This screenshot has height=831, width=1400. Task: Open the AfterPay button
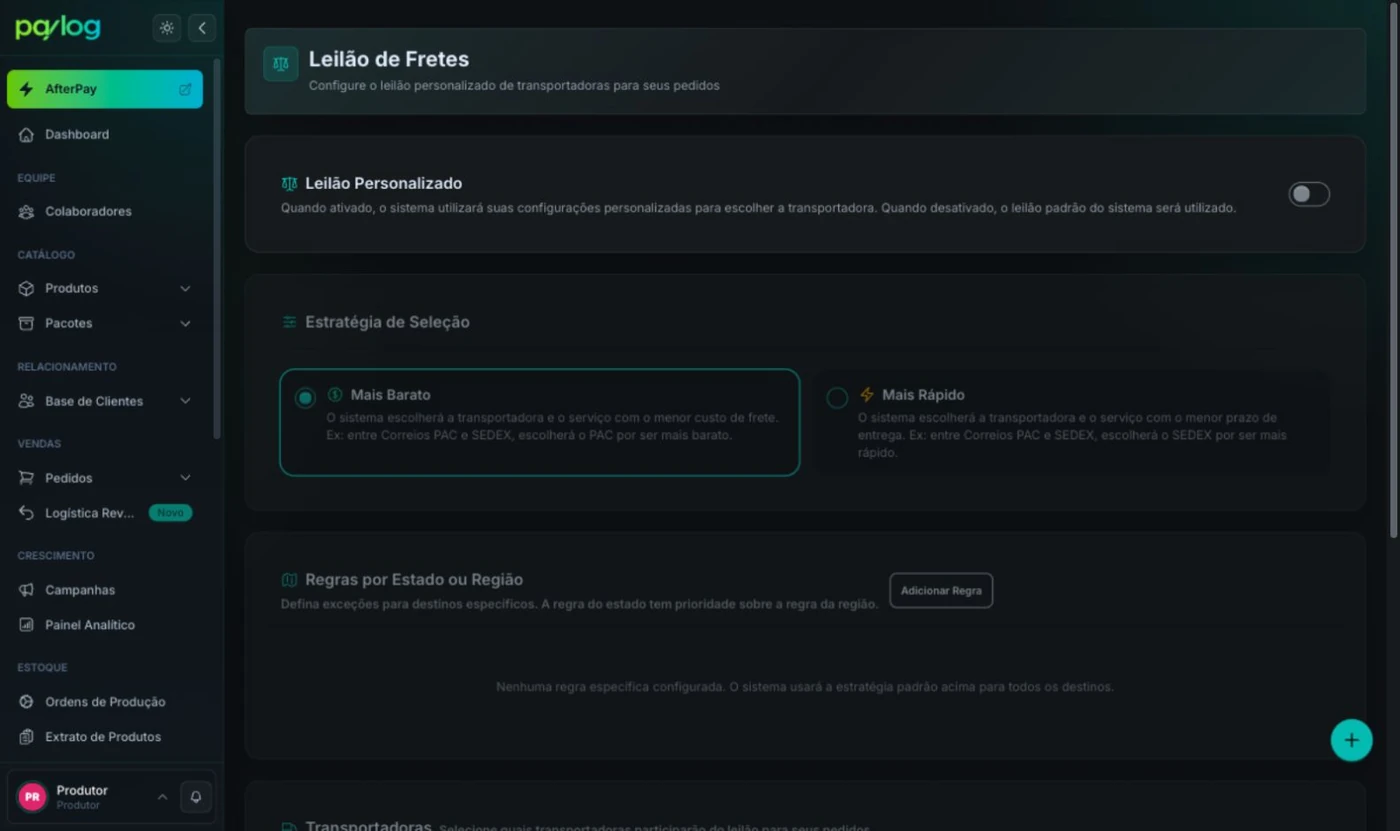105,89
